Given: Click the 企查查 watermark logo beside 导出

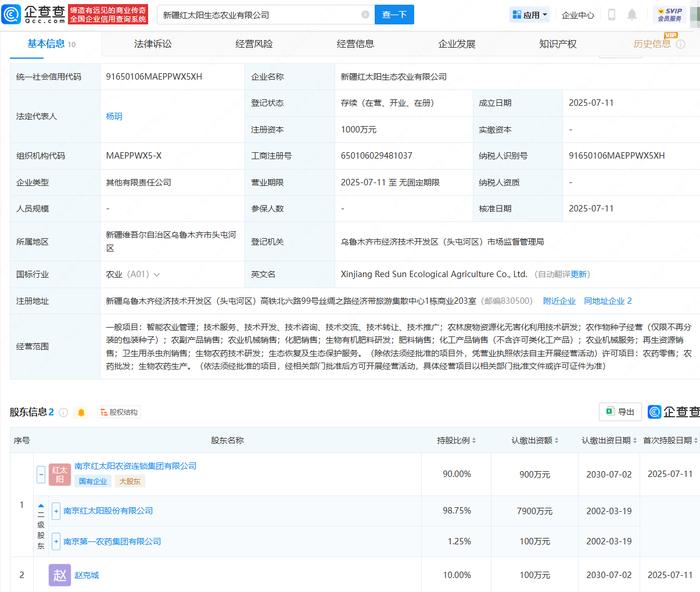Looking at the screenshot, I should (x=674, y=412).
